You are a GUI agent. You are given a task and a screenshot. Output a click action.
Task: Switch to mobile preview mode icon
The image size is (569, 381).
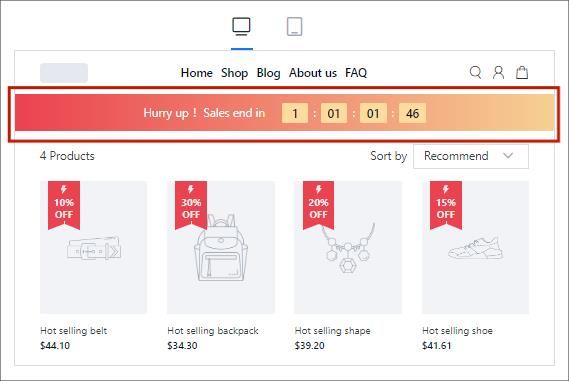pos(294,26)
